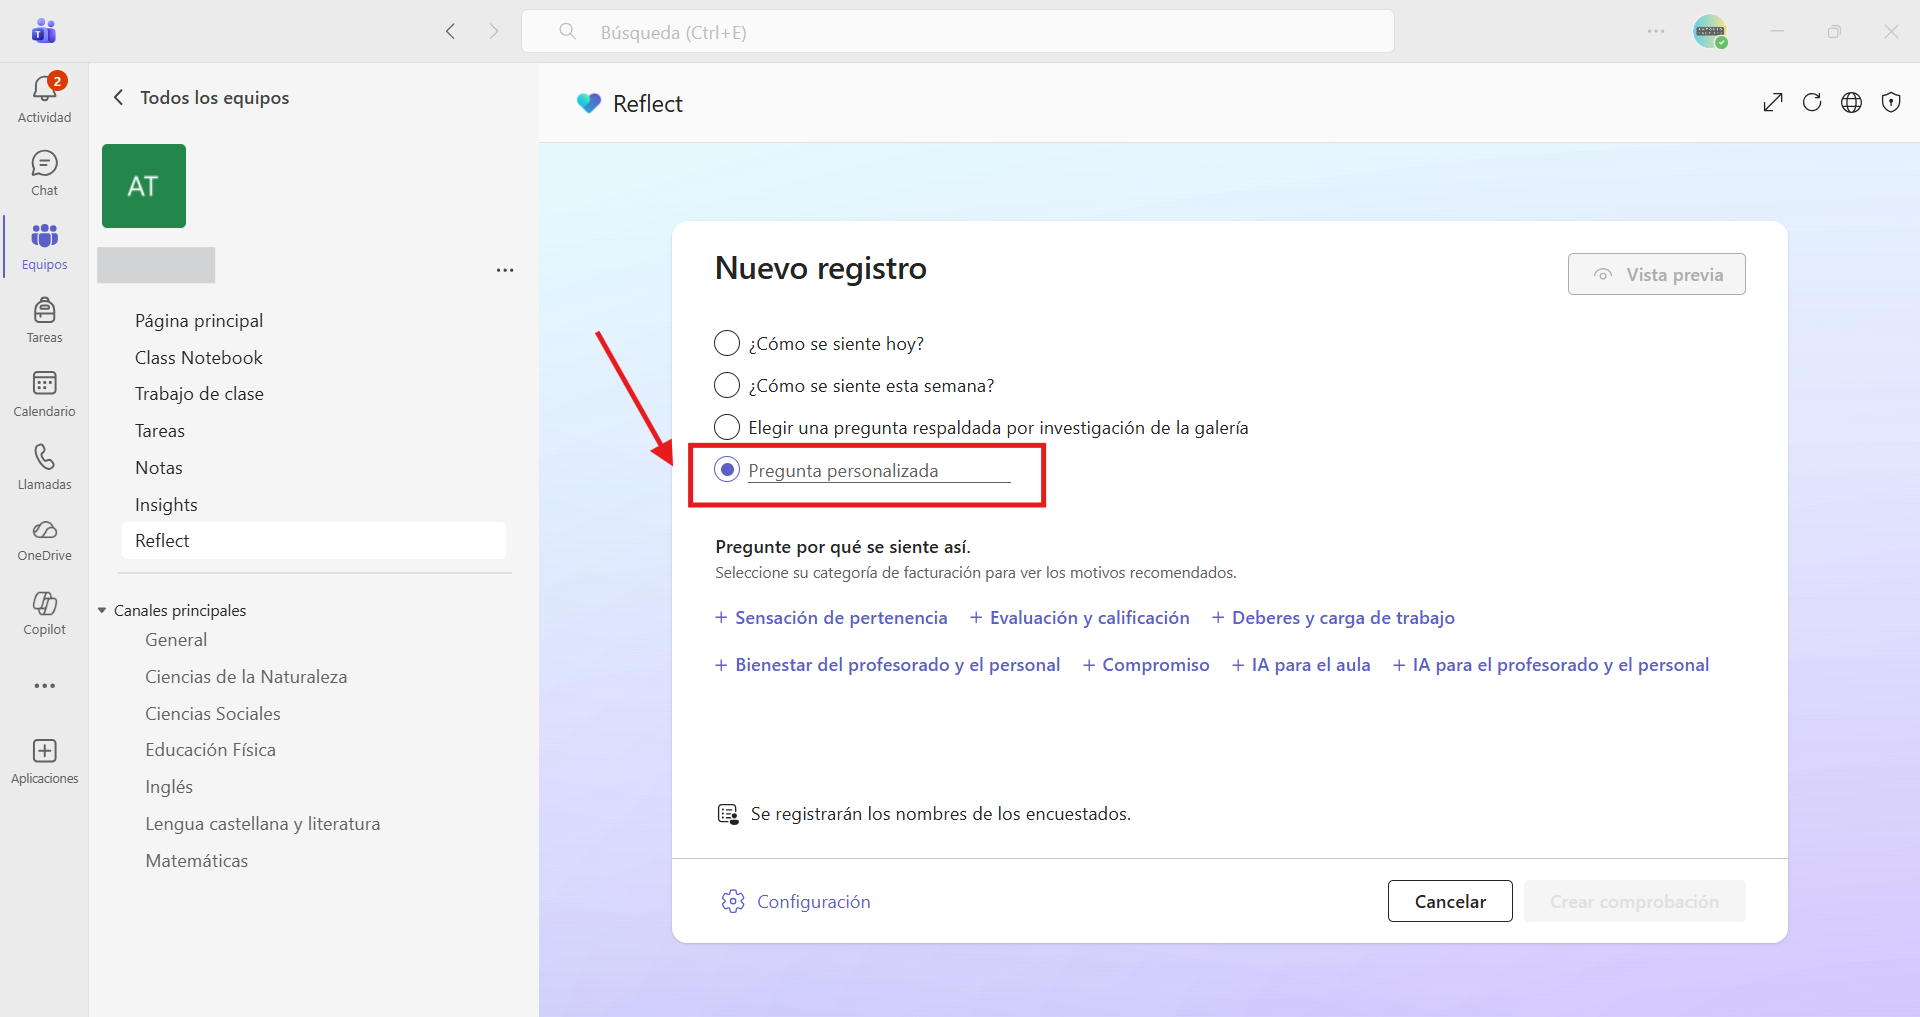Open Llamadas phone icon
The image size is (1920, 1017).
pyautogui.click(x=44, y=467)
